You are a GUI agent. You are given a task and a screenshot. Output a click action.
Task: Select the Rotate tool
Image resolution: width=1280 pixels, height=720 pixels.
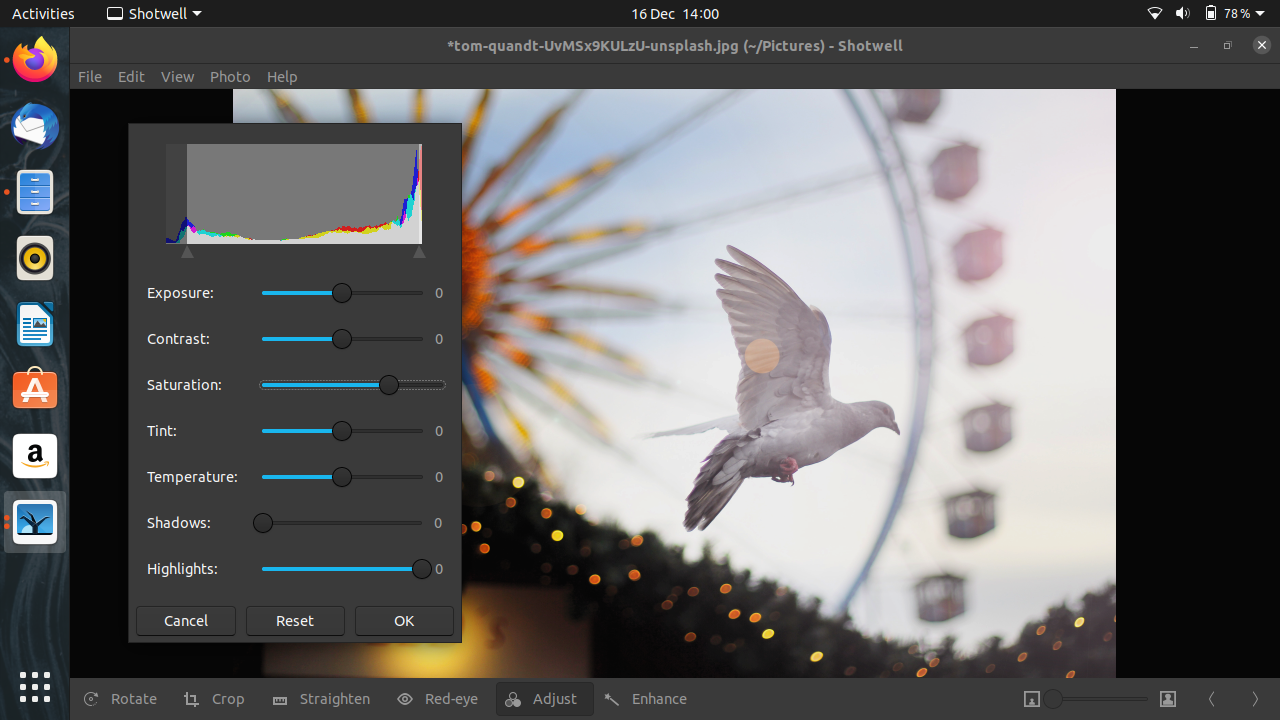click(x=120, y=698)
